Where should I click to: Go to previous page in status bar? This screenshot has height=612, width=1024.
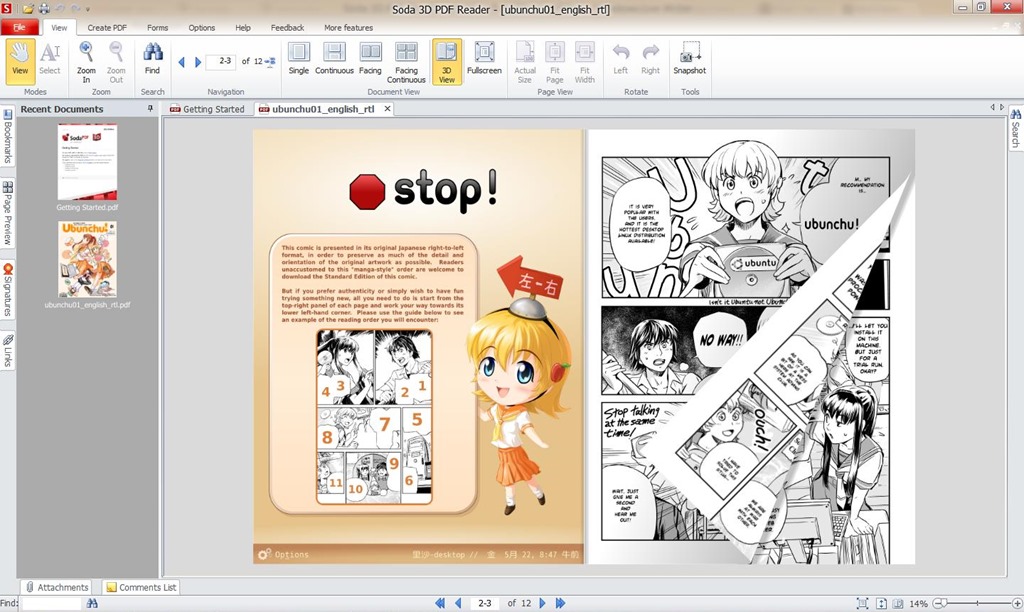(x=458, y=604)
